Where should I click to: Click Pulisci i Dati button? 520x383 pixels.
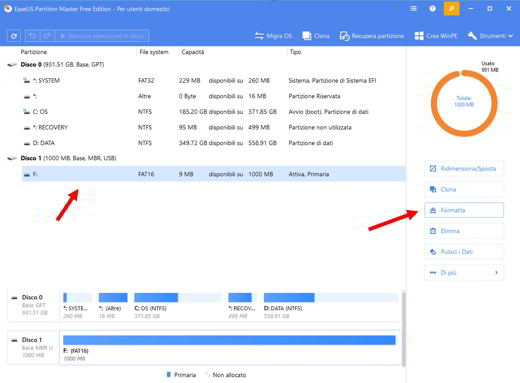[464, 252]
